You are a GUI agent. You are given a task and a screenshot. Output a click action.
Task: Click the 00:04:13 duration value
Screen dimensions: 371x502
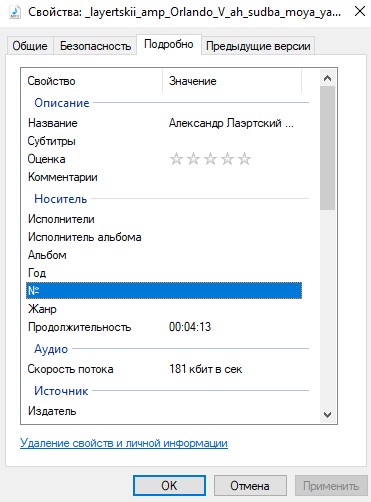190,327
